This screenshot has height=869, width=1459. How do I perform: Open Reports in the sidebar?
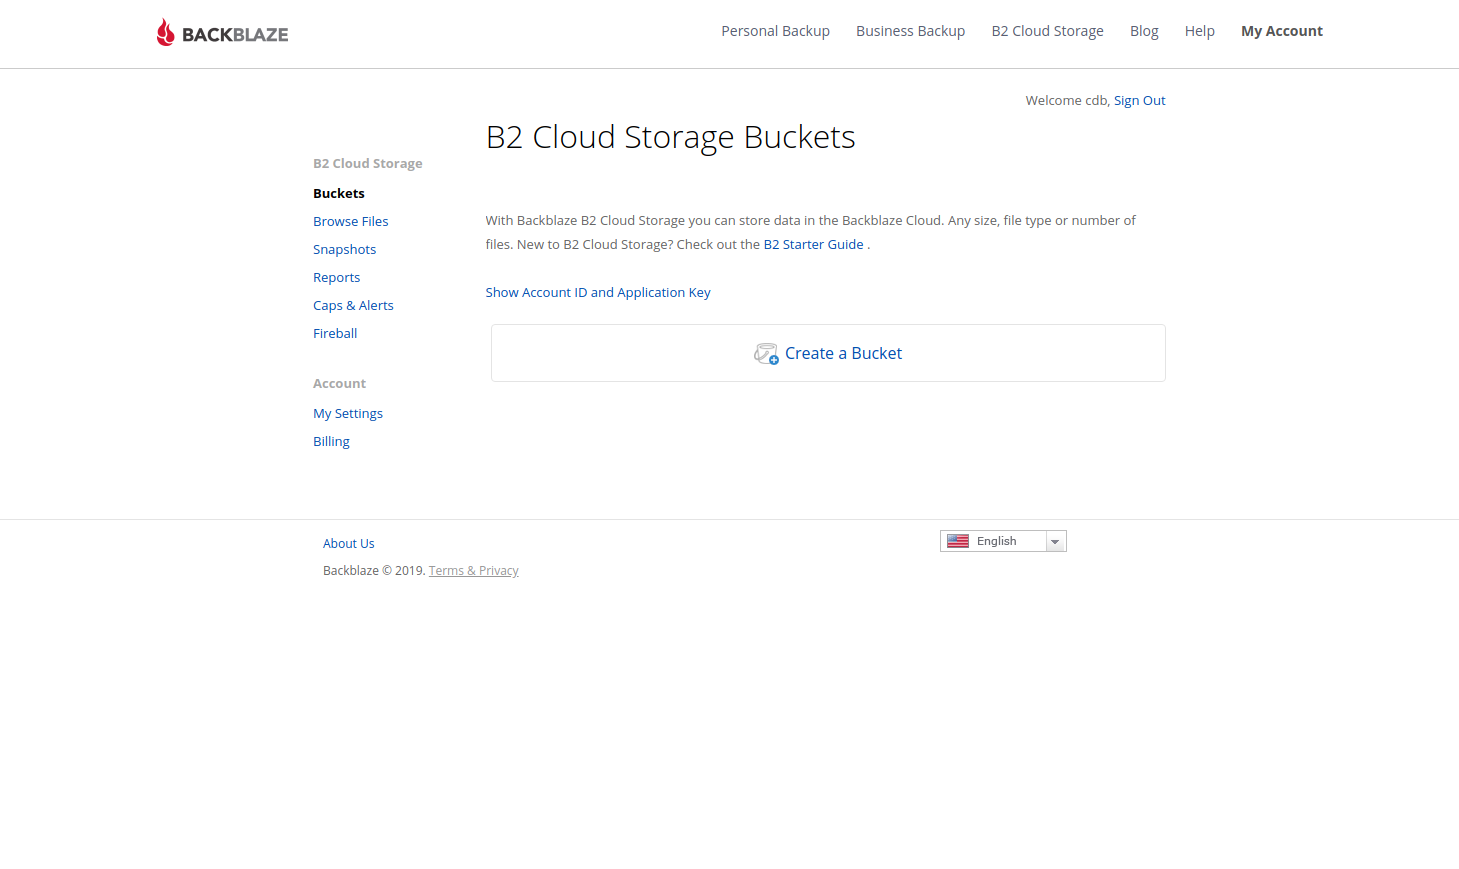click(x=336, y=277)
